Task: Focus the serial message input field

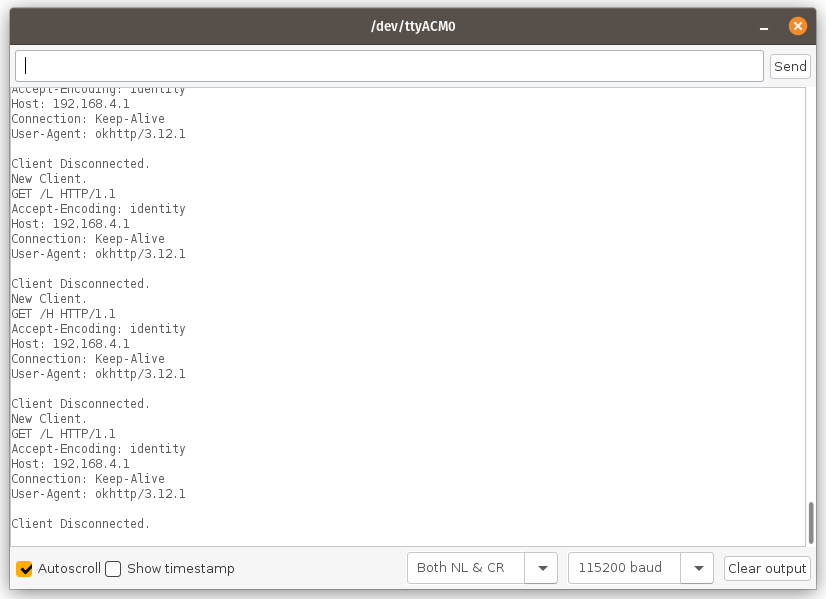Action: 390,66
